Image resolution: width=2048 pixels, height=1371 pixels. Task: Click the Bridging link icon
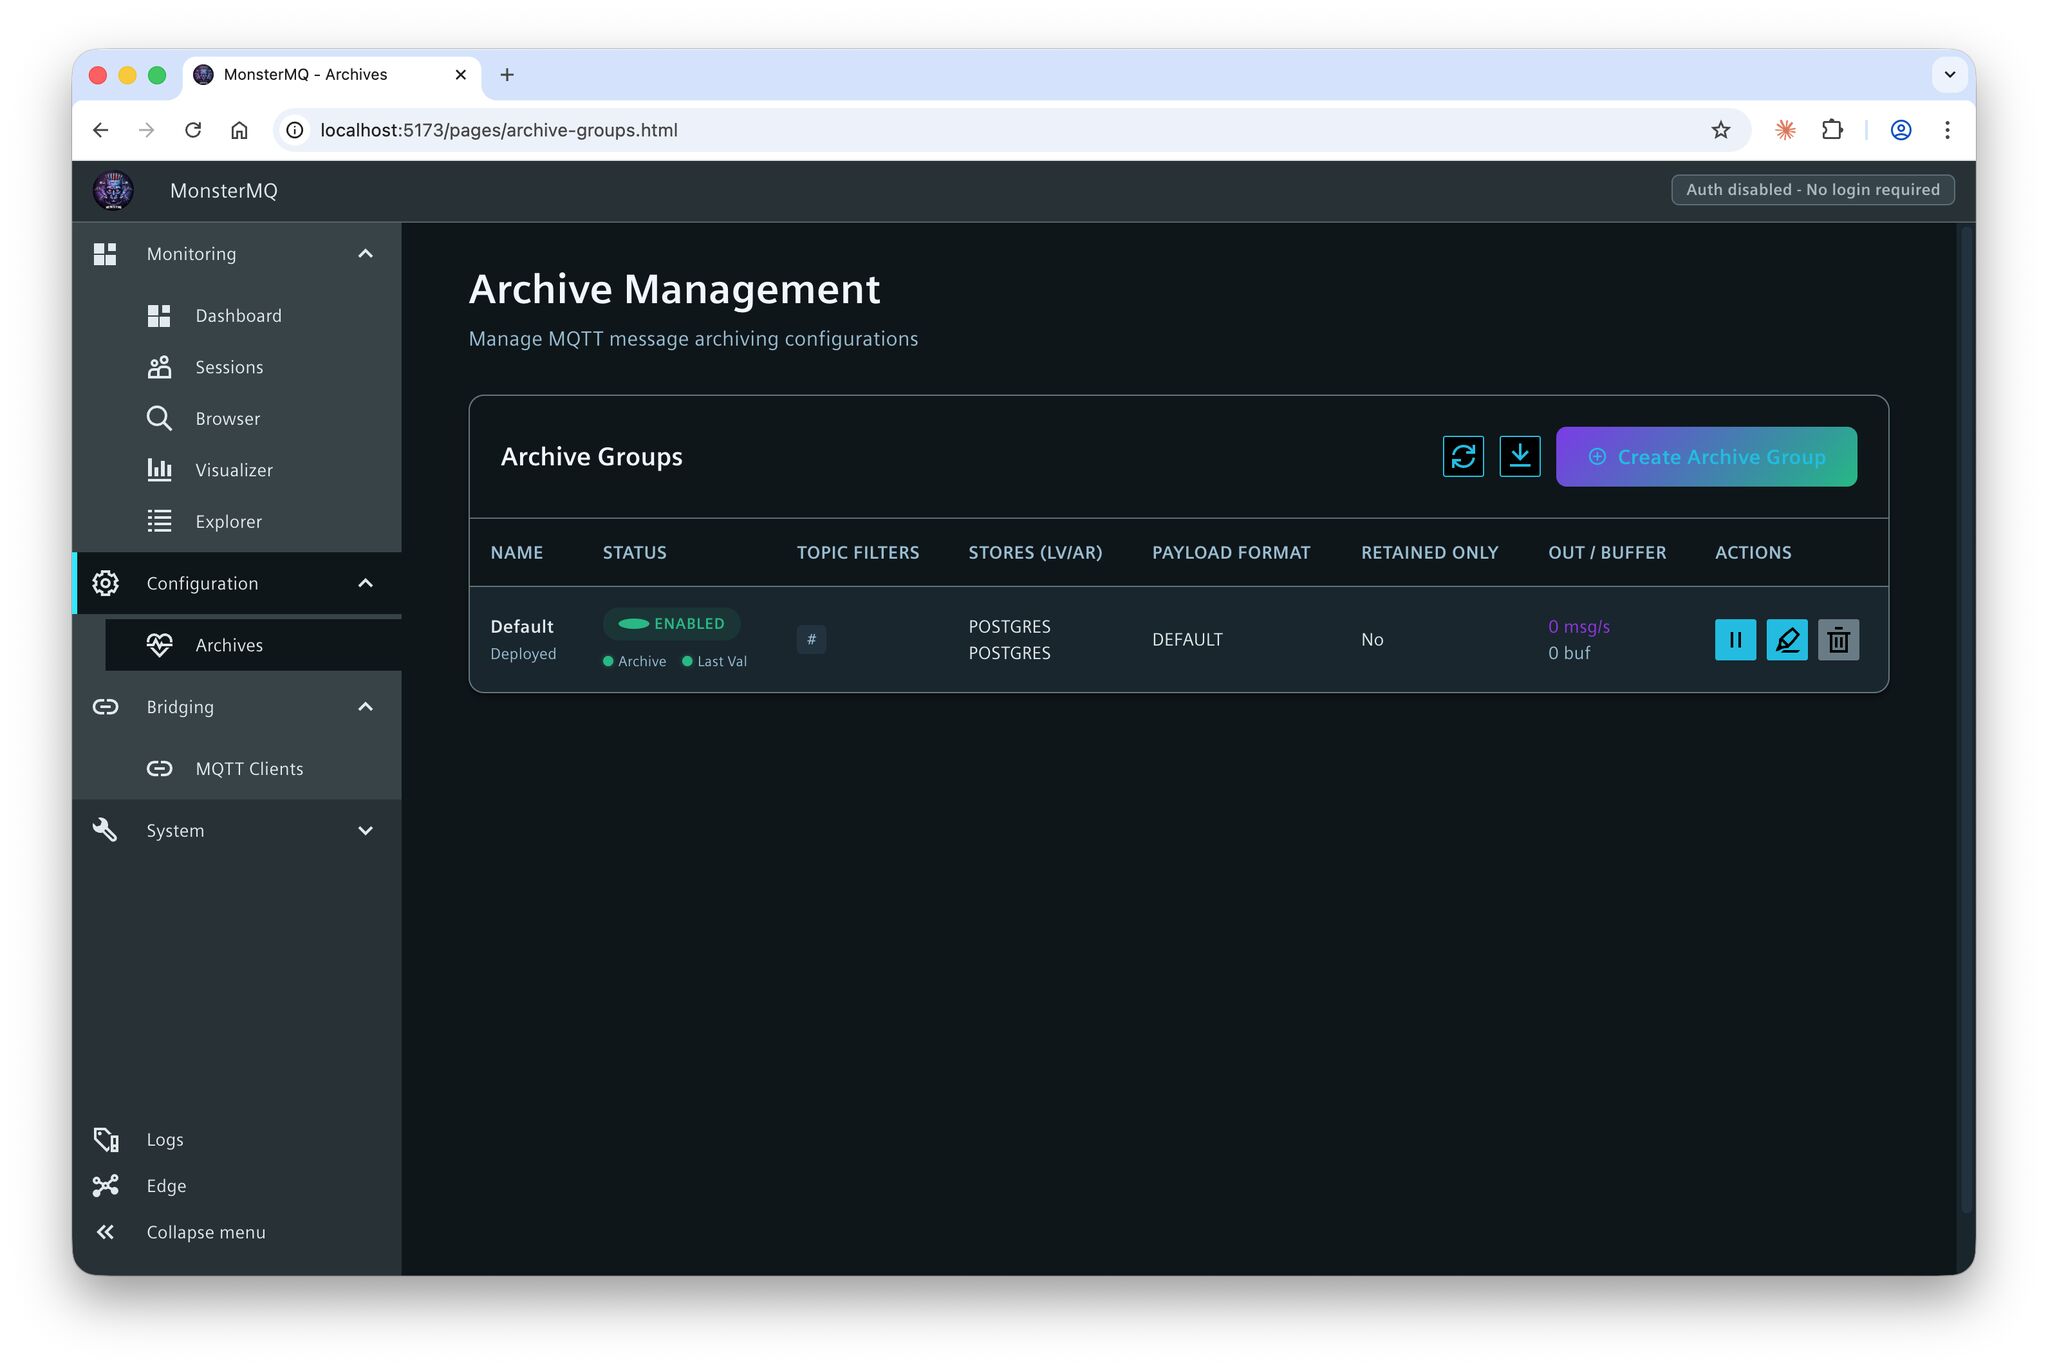click(105, 707)
